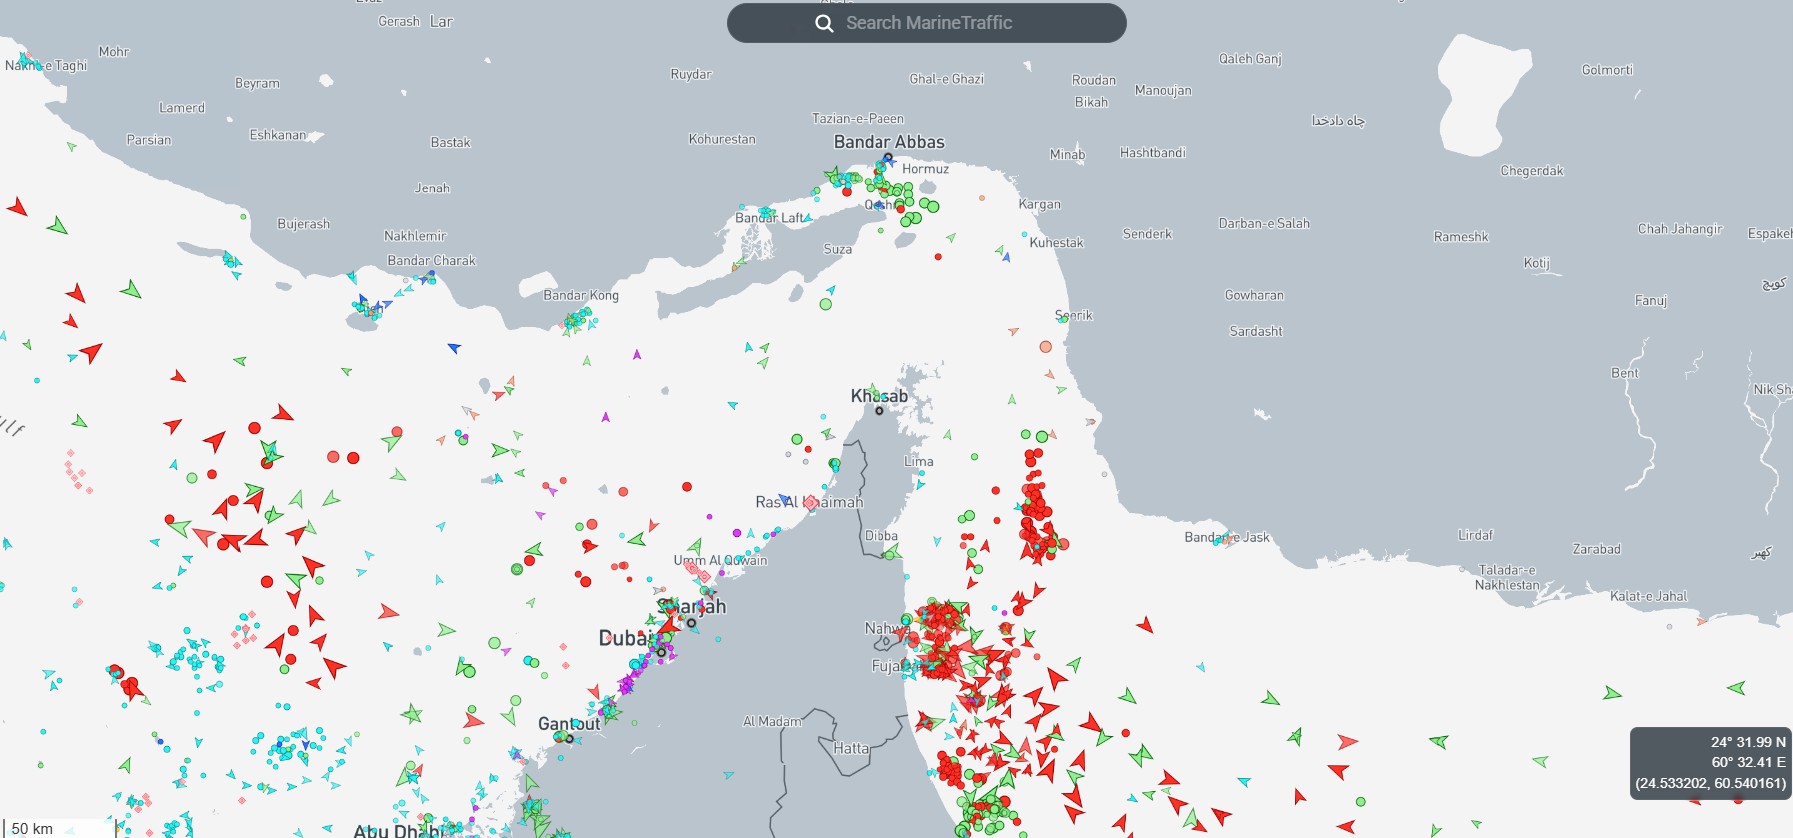Select the dark blue vessel southwest of Bandar Kong
Screen dimensions: 1793x838
(454, 348)
